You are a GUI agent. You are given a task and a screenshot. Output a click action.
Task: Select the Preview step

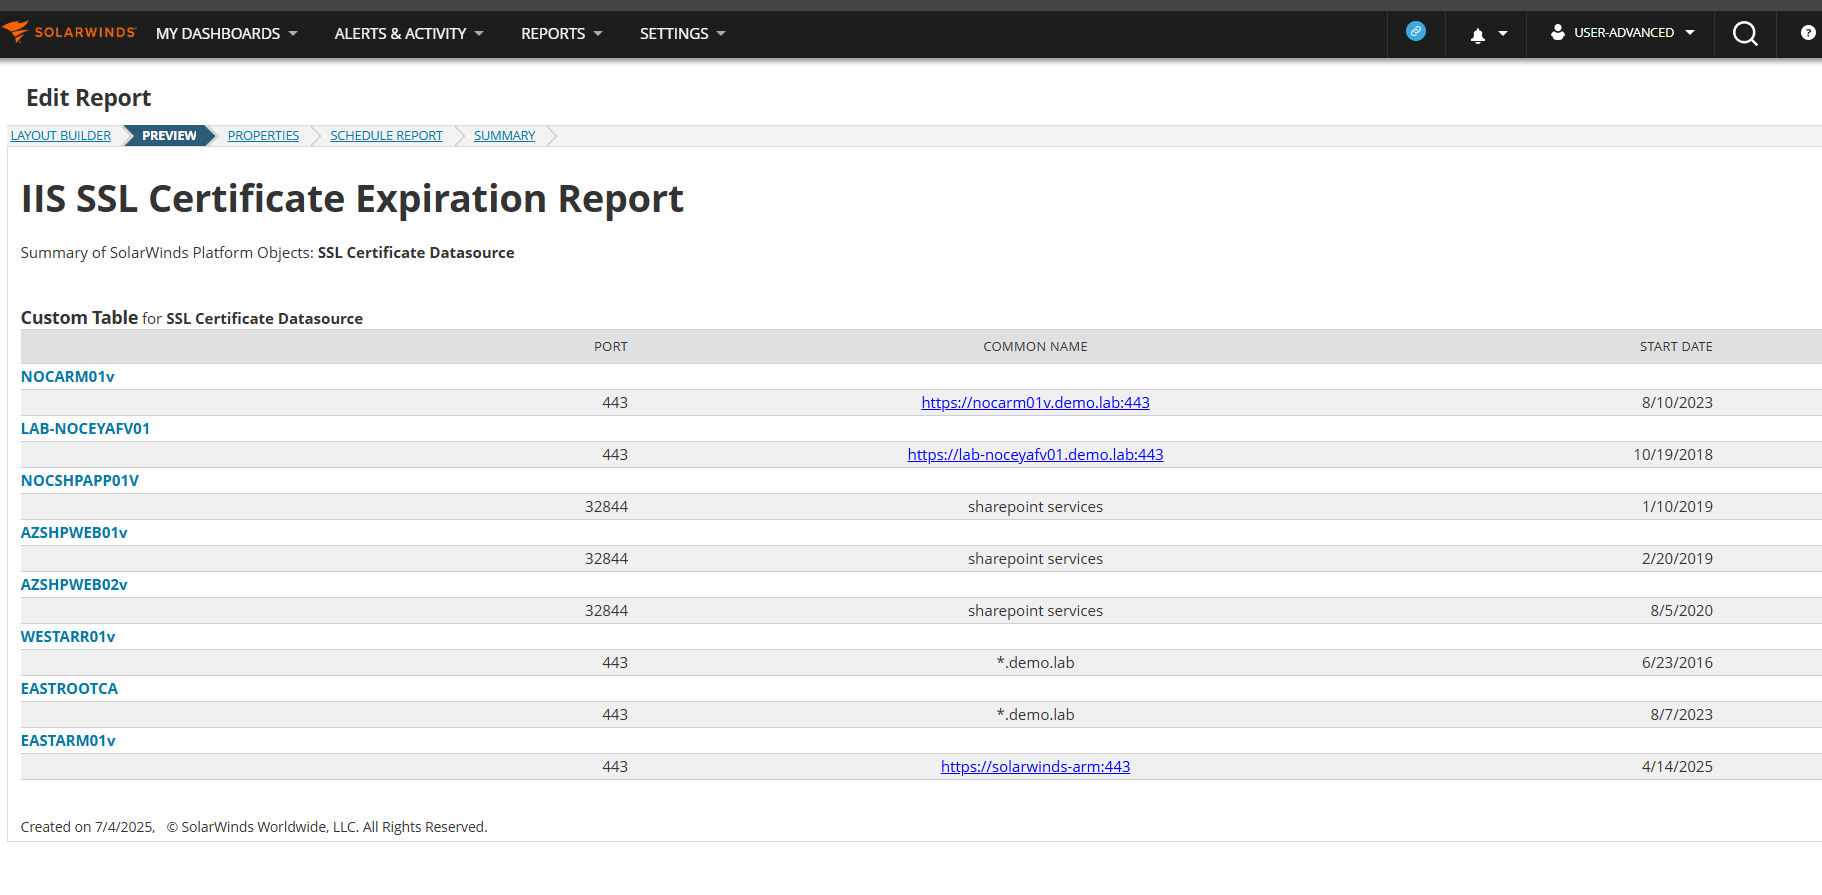pyautogui.click(x=169, y=136)
